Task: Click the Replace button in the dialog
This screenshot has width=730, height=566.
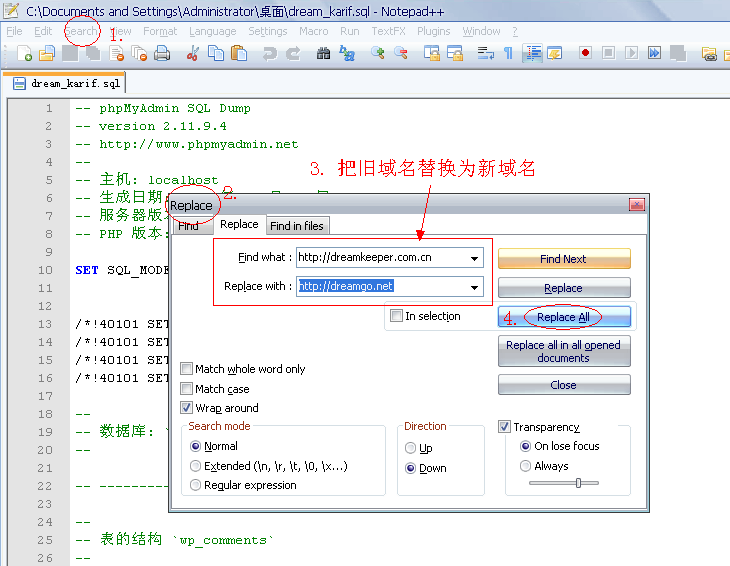Action: [x=564, y=288]
